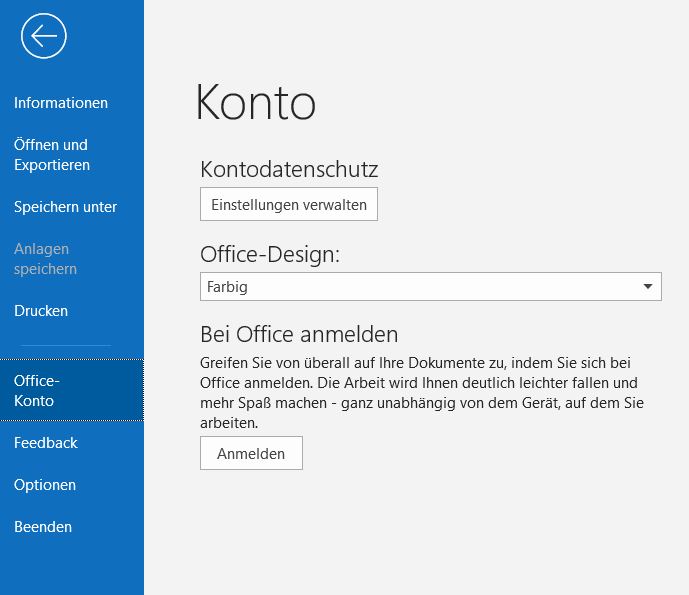Click the Kontodatenschutz heading
Viewport: 689px width, 595px height.
tap(289, 170)
